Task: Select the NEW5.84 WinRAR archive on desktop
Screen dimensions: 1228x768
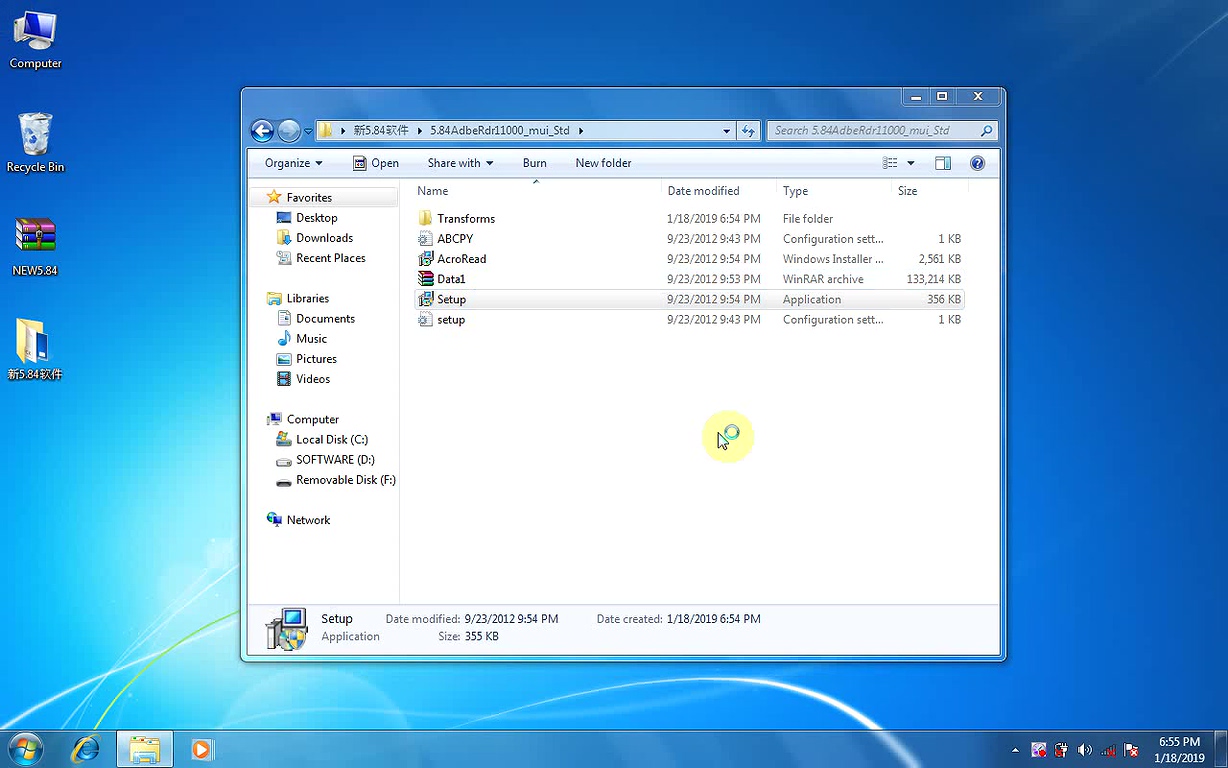Action: click(35, 246)
